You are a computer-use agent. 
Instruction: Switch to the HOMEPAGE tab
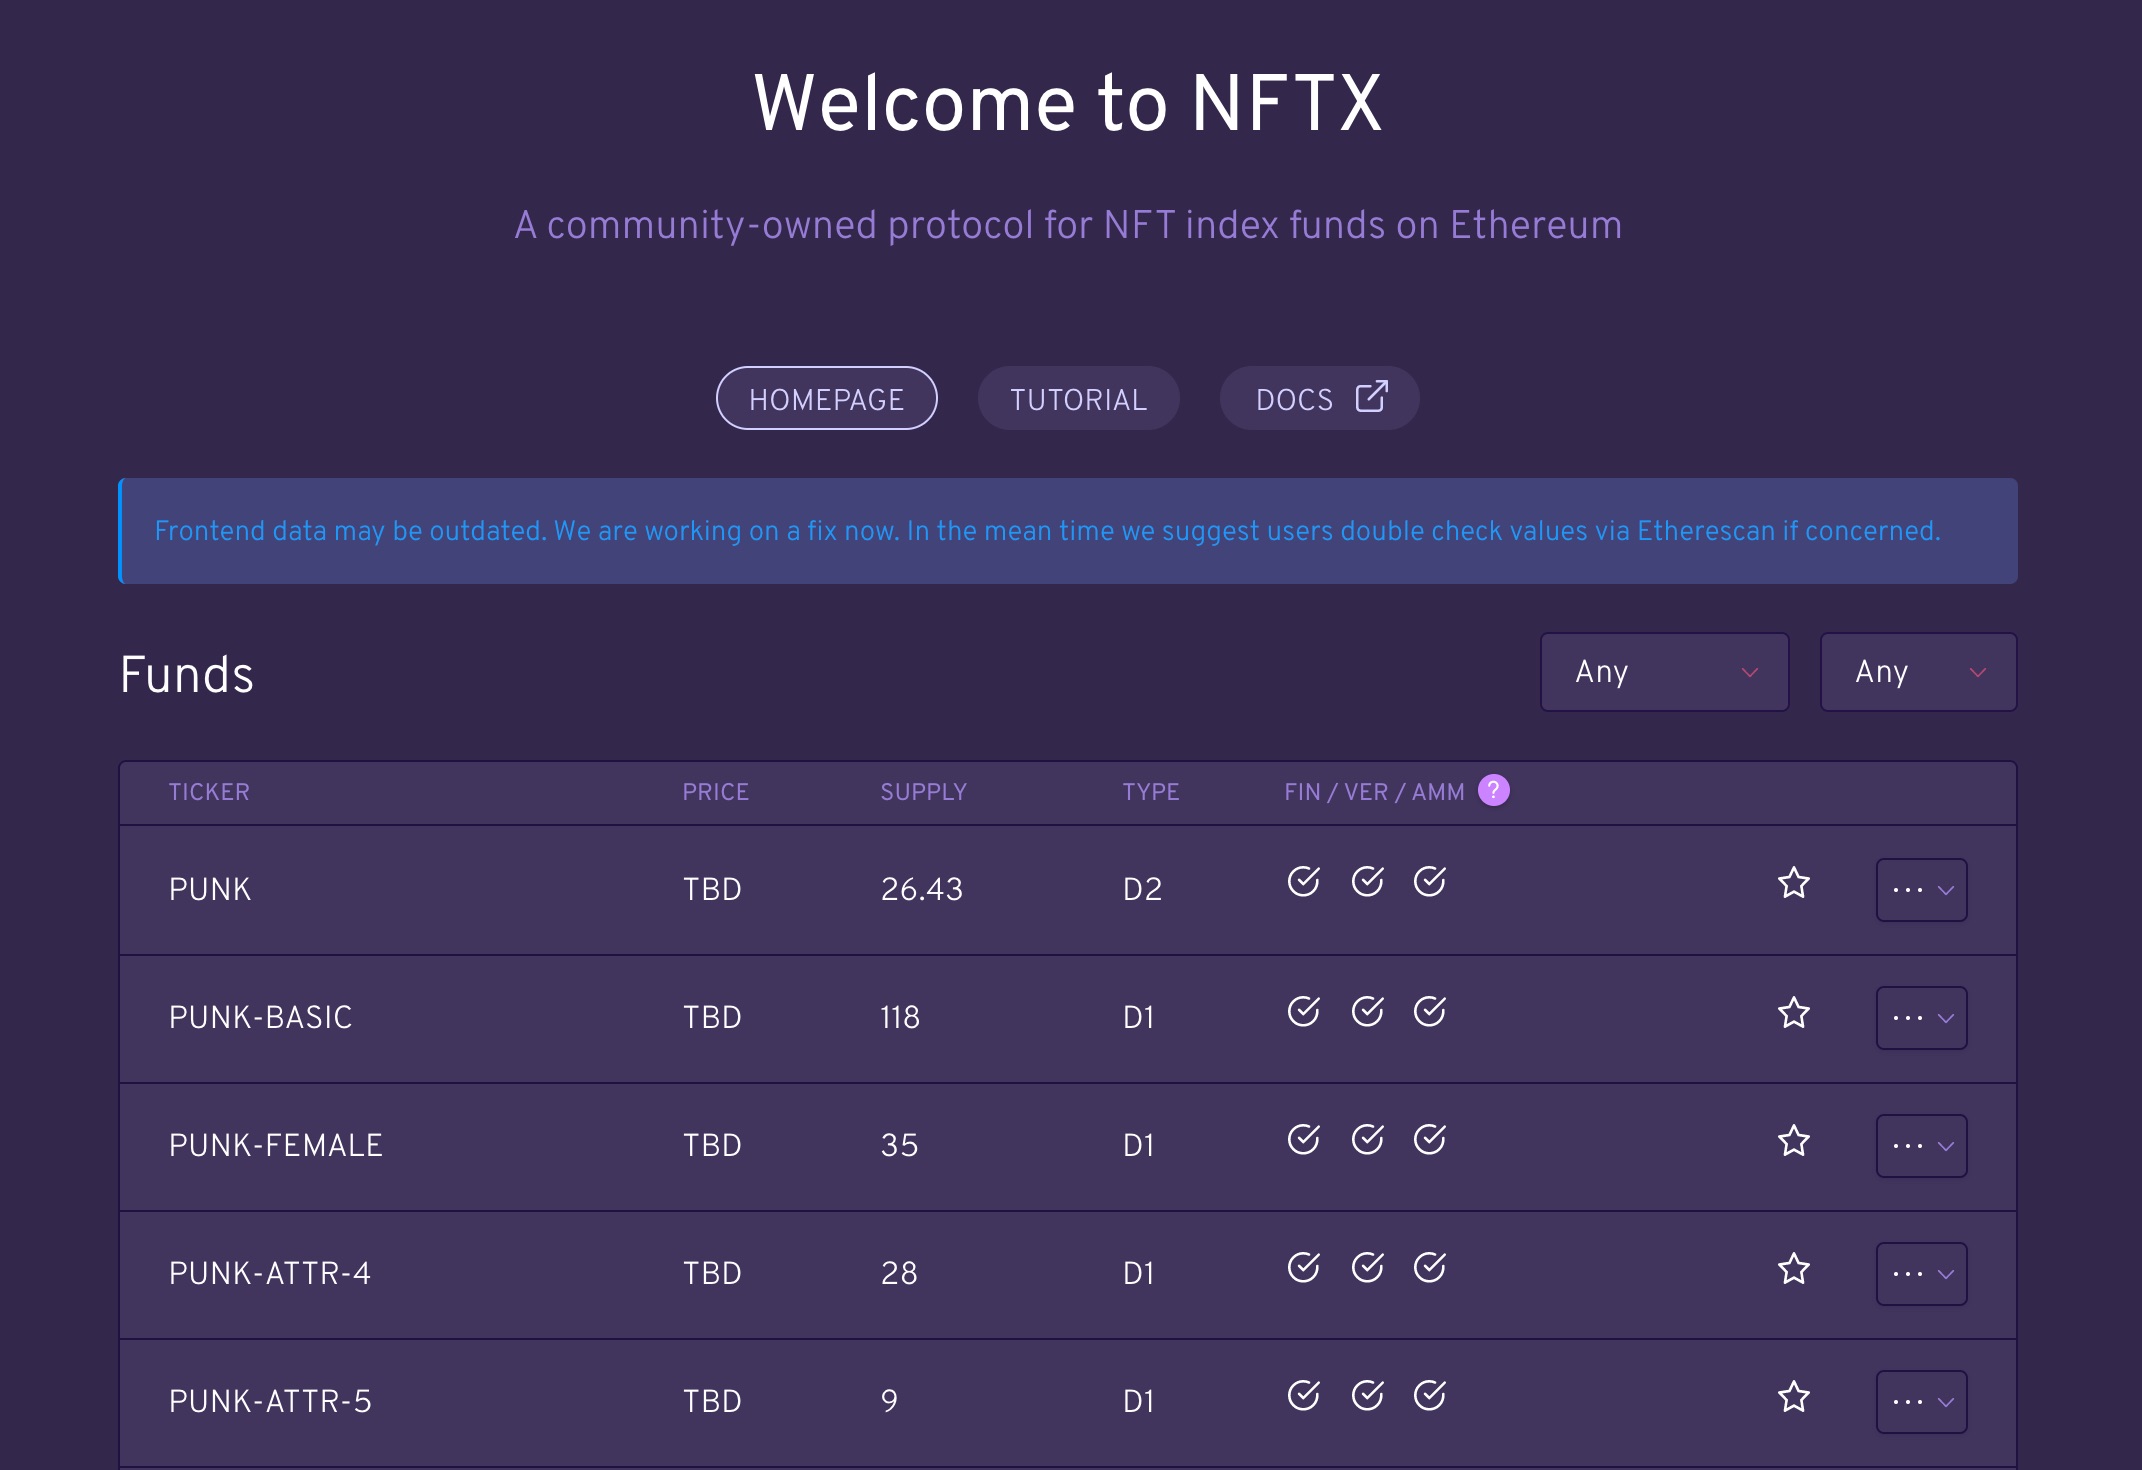826,399
